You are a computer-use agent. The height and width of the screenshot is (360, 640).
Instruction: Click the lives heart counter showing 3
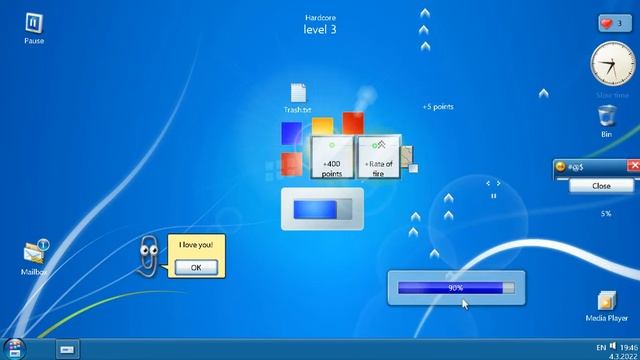coord(615,23)
